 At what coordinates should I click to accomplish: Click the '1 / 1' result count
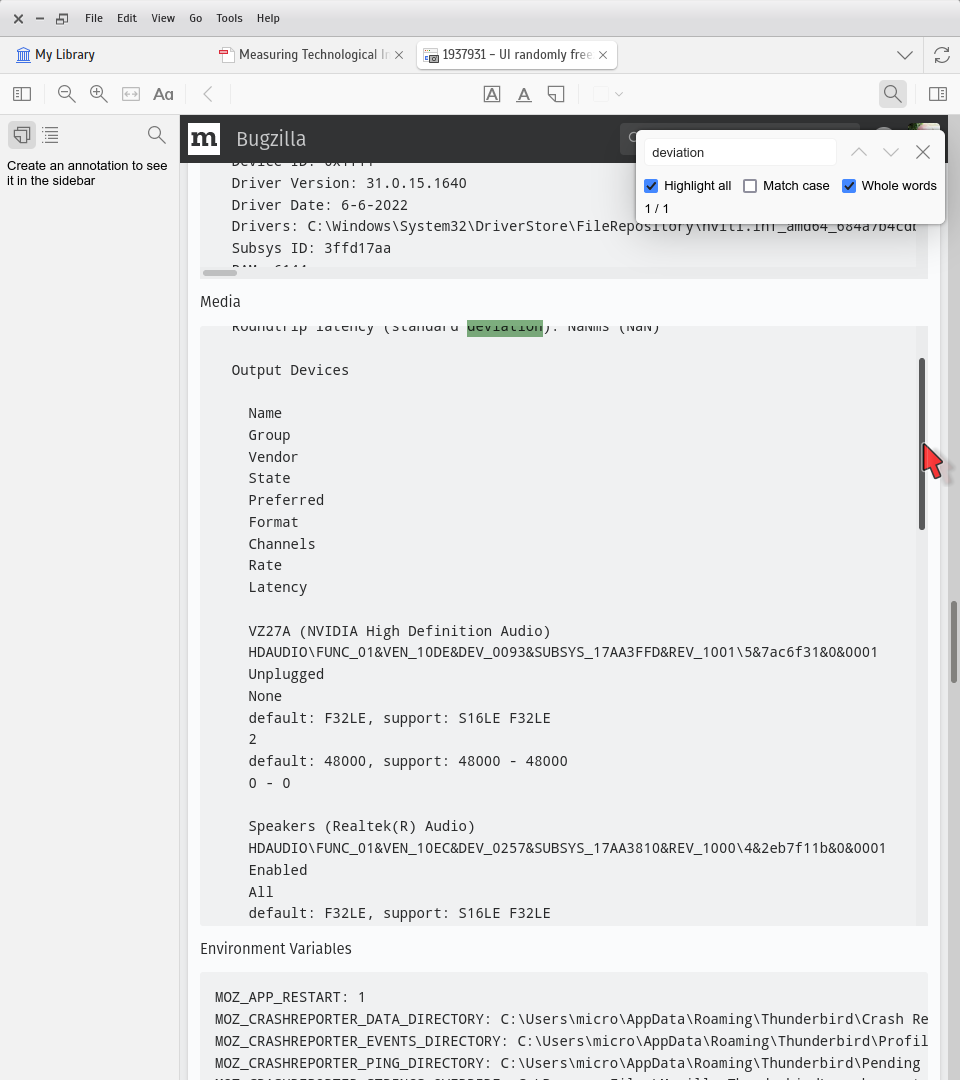pyautogui.click(x=656, y=209)
